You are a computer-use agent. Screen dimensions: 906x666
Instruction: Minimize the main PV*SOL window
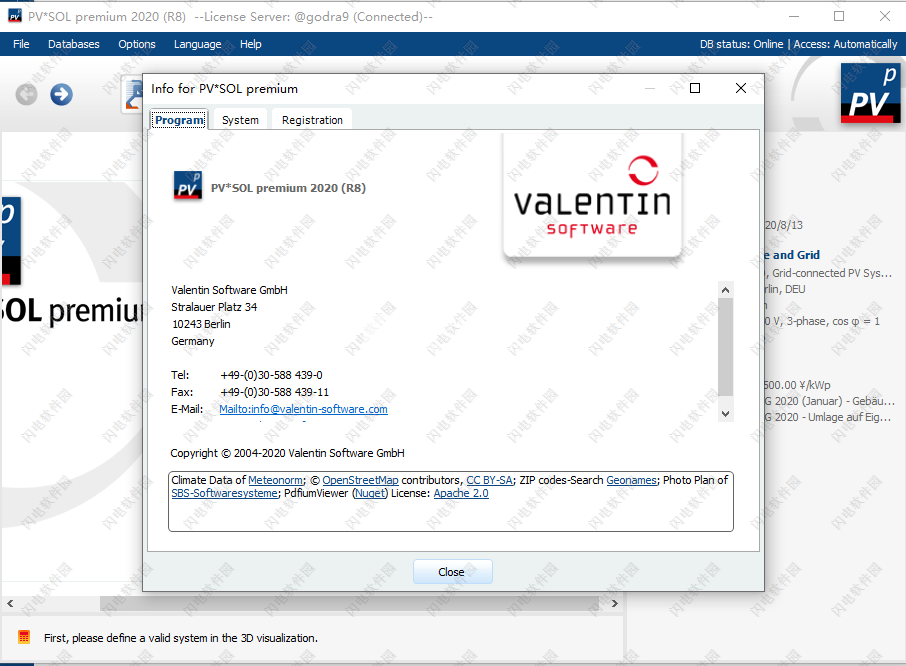click(794, 16)
